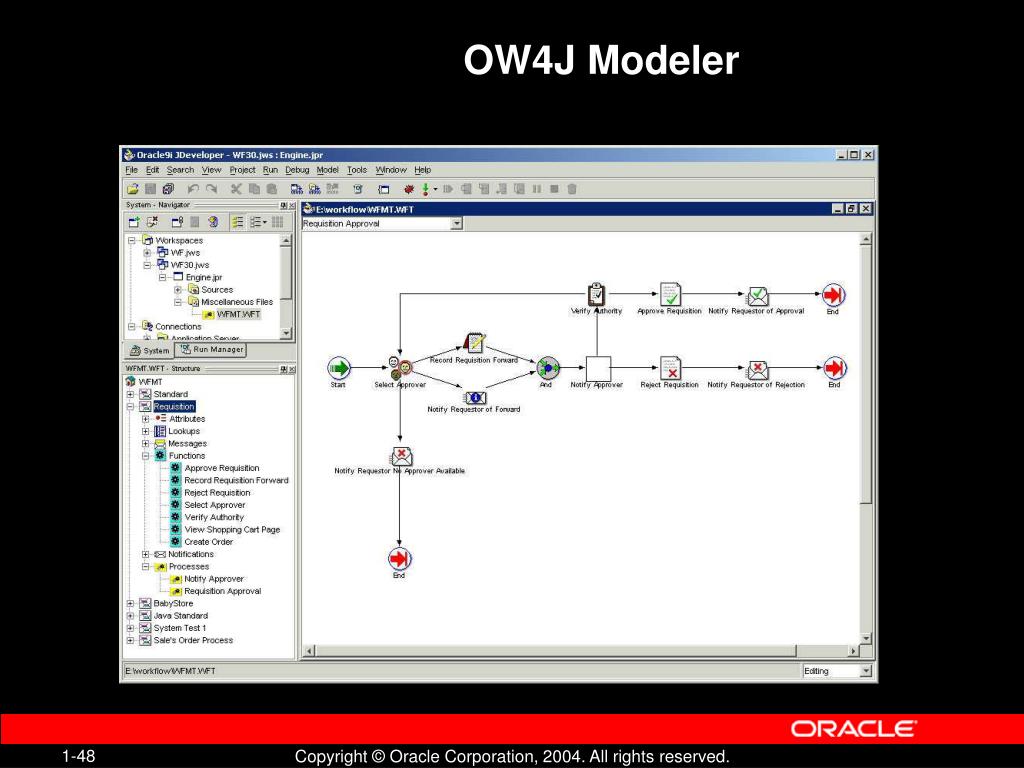Image resolution: width=1024 pixels, height=768 pixels.
Task: Expand the Notifications node in Structure
Action: click(146, 554)
